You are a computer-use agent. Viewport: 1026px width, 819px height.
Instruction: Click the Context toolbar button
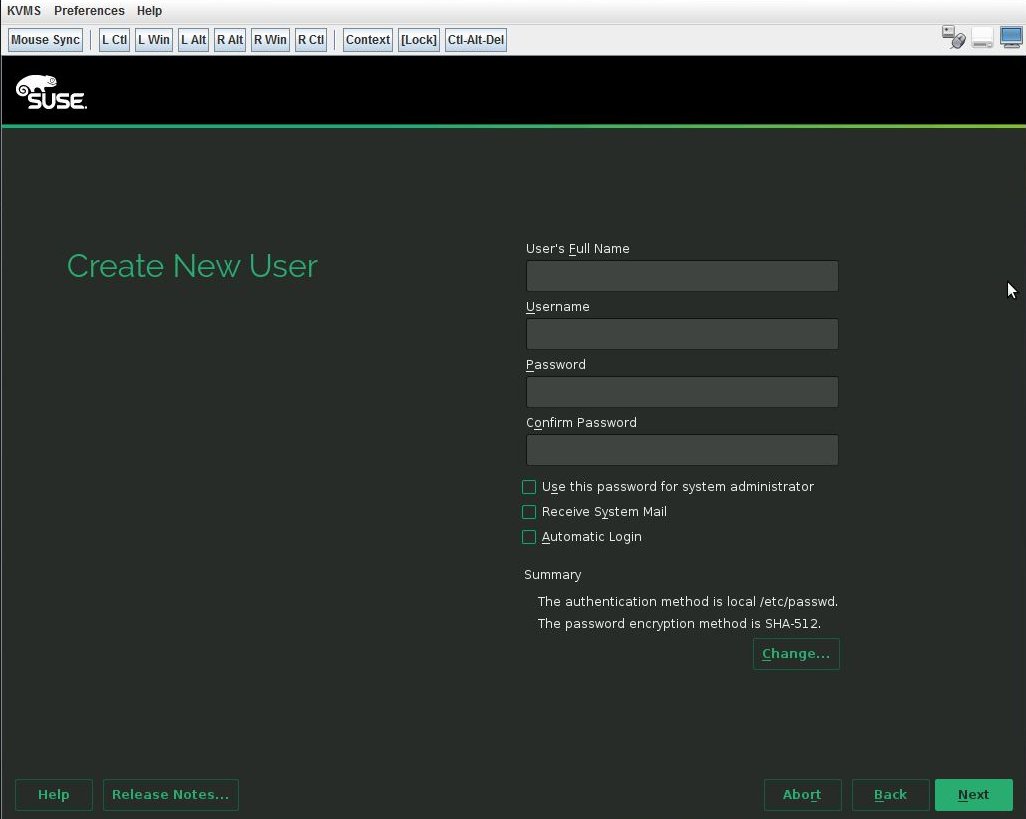367,39
